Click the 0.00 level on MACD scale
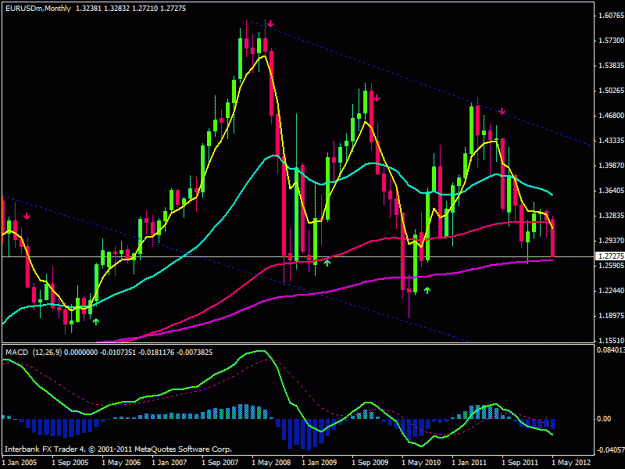The image size is (625, 469). pyautogui.click(x=604, y=419)
